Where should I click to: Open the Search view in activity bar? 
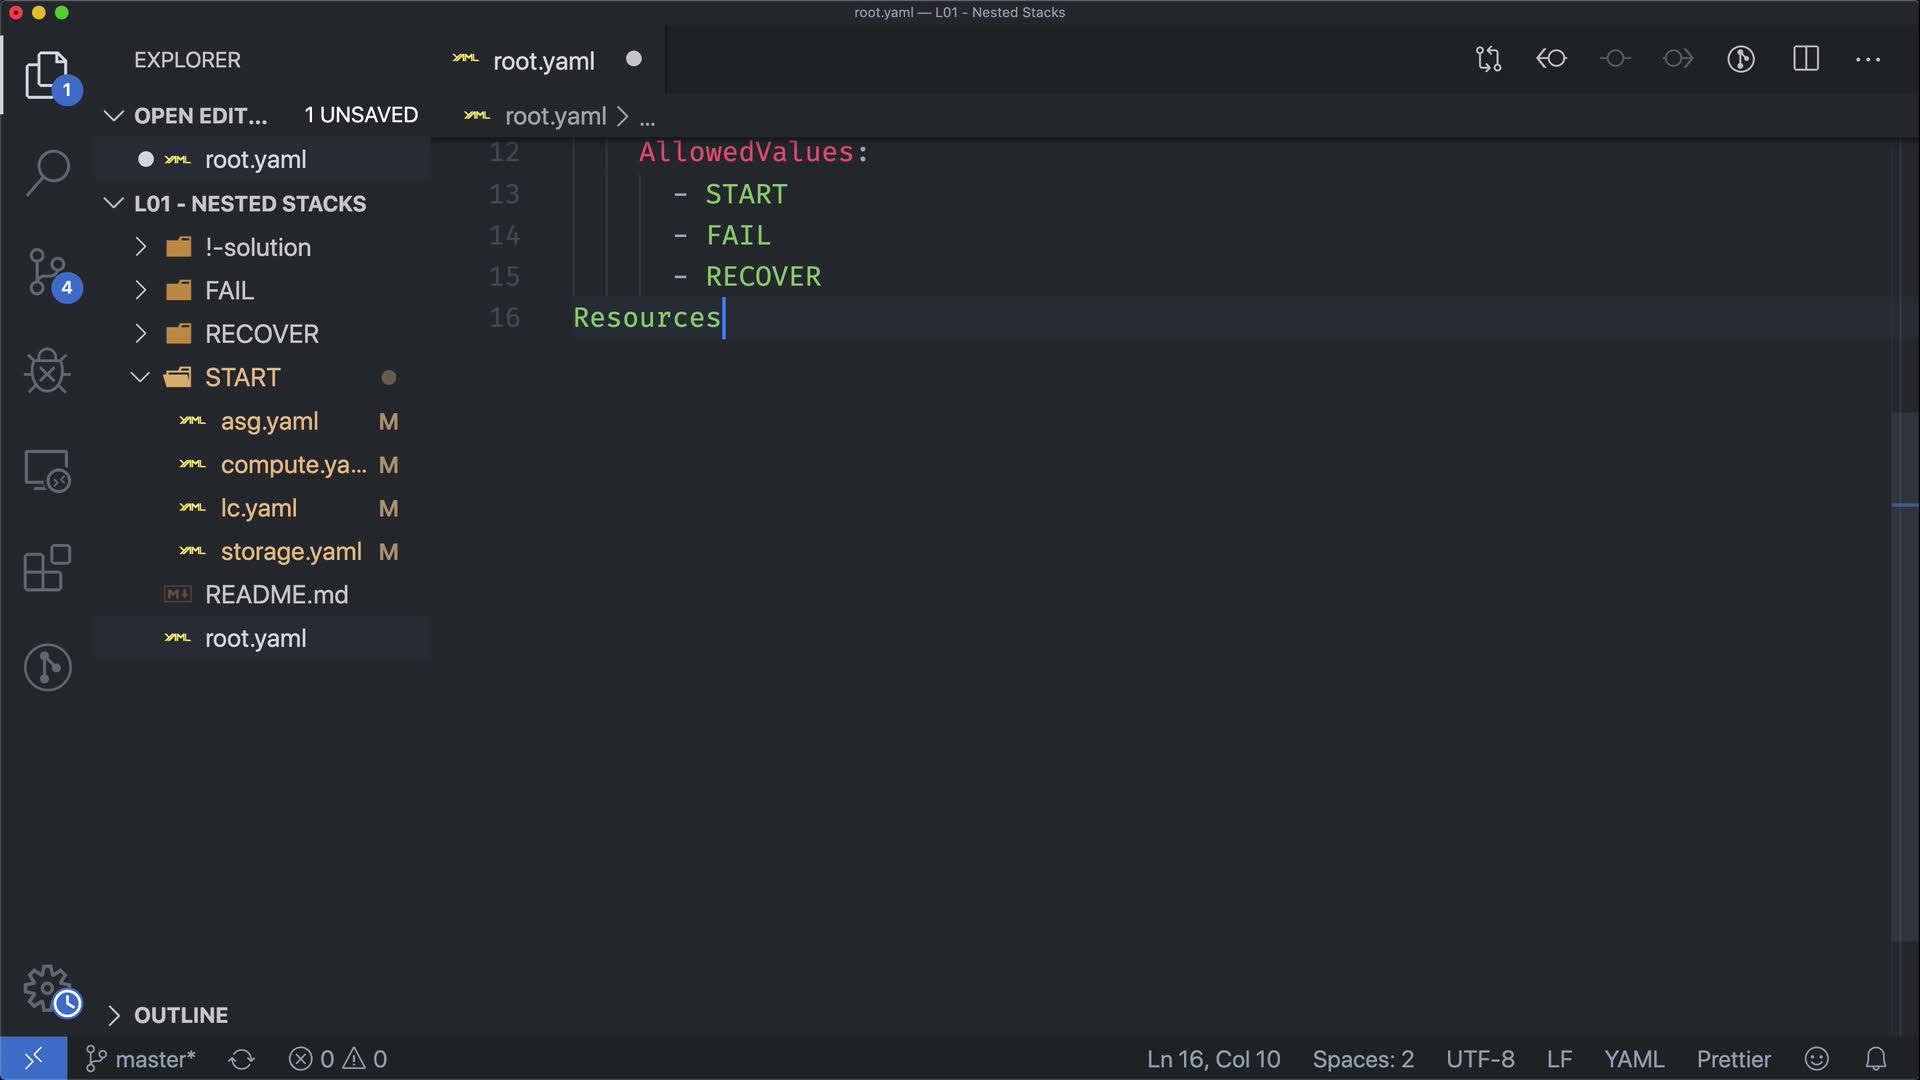click(47, 173)
